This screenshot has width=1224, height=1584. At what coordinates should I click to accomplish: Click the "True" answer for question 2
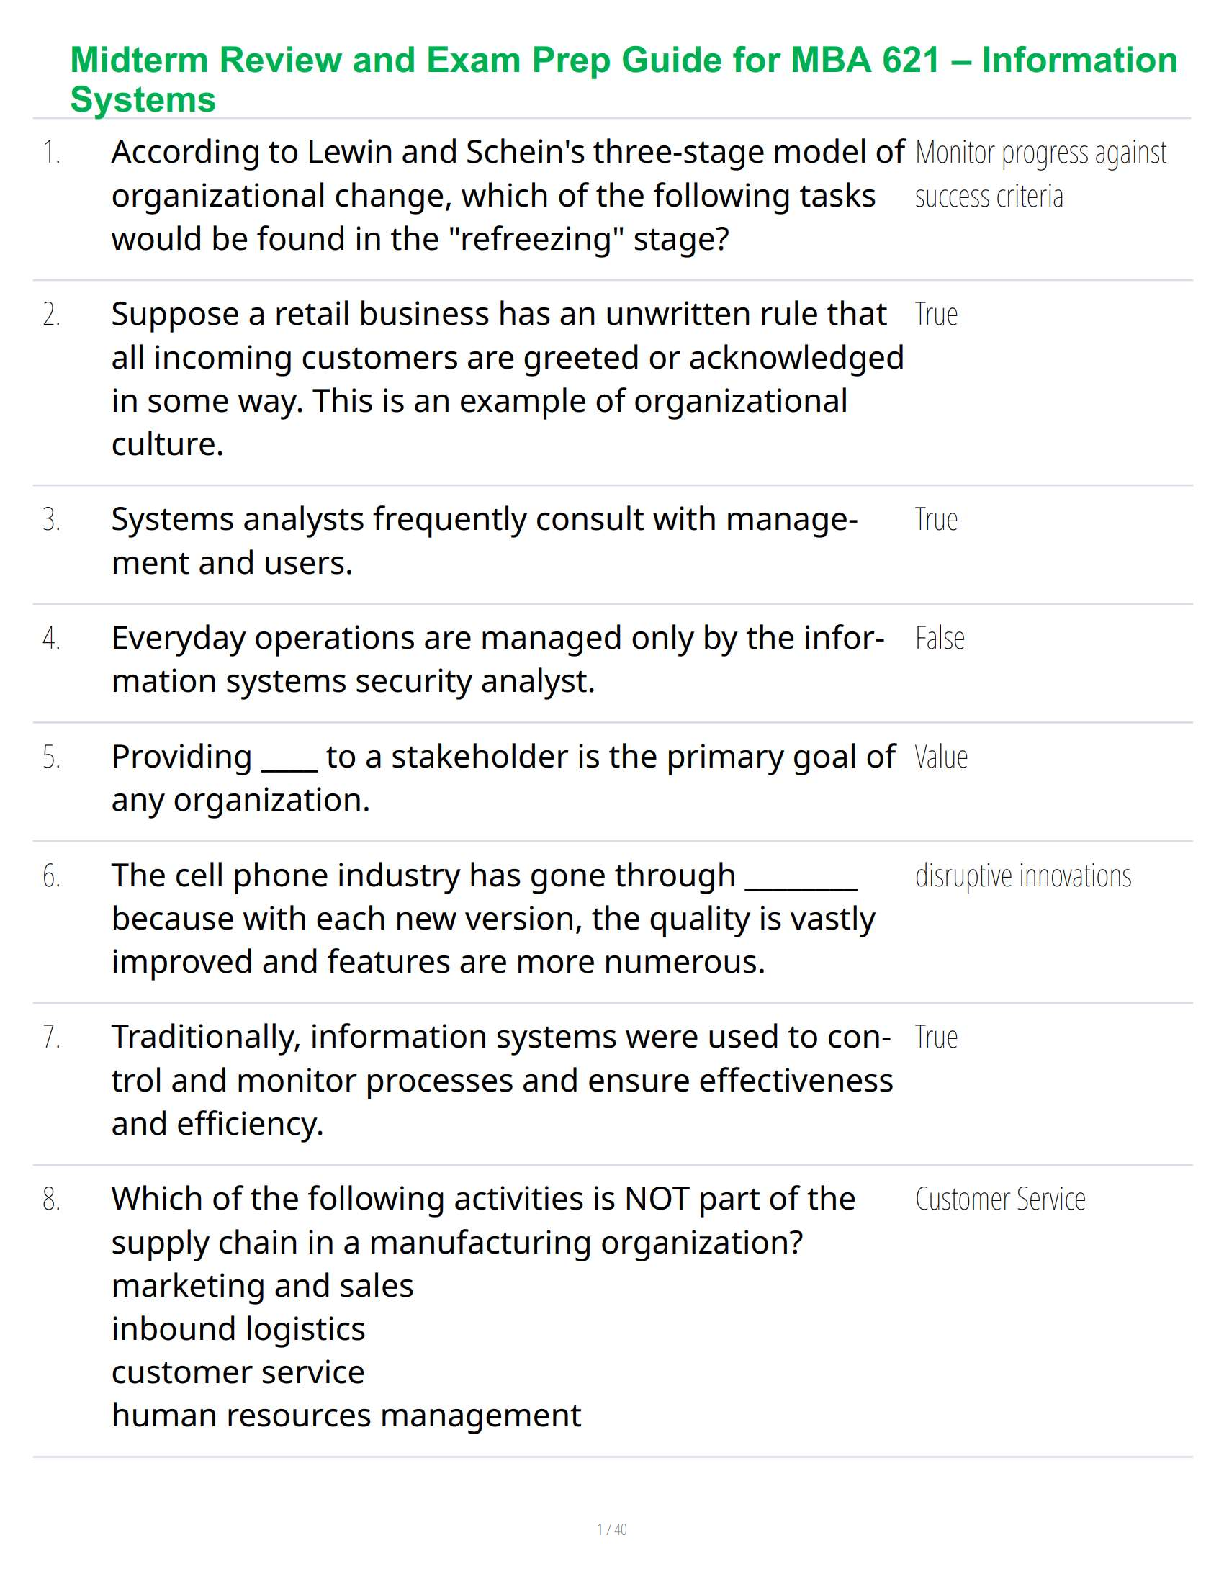pos(936,315)
